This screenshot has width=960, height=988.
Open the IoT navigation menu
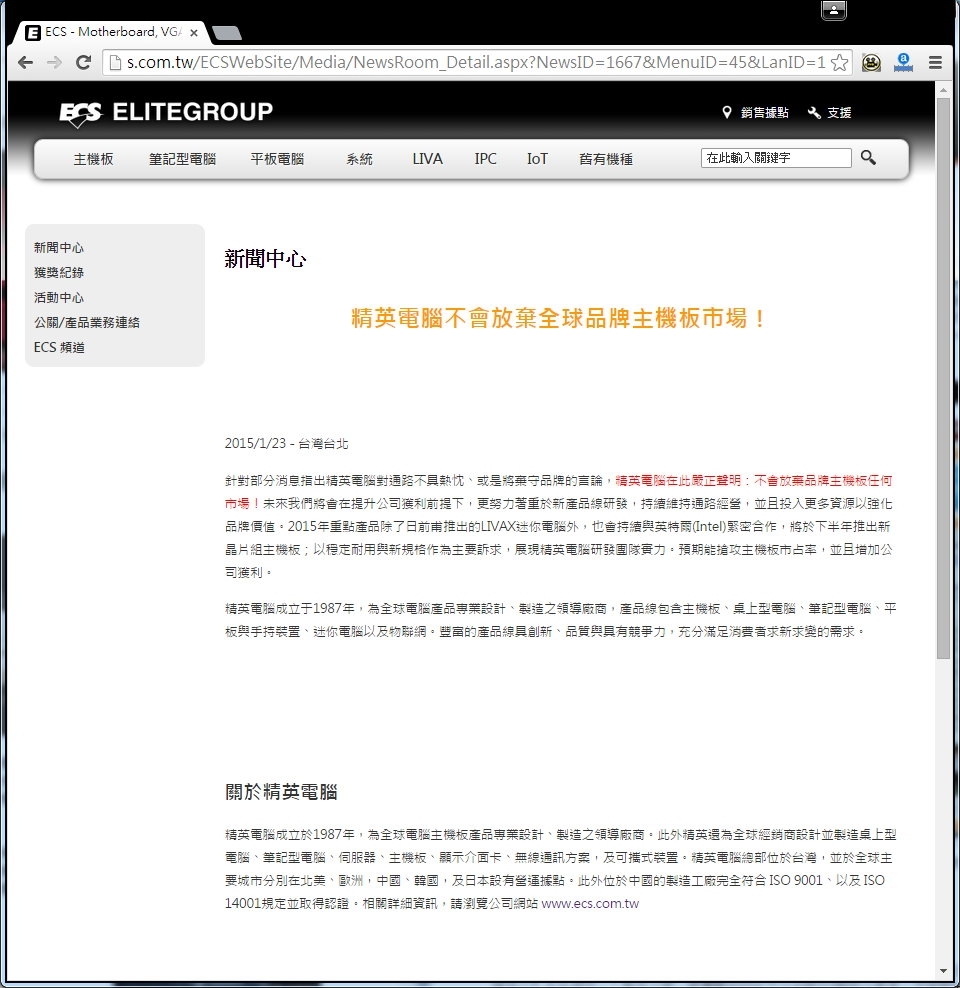point(537,159)
